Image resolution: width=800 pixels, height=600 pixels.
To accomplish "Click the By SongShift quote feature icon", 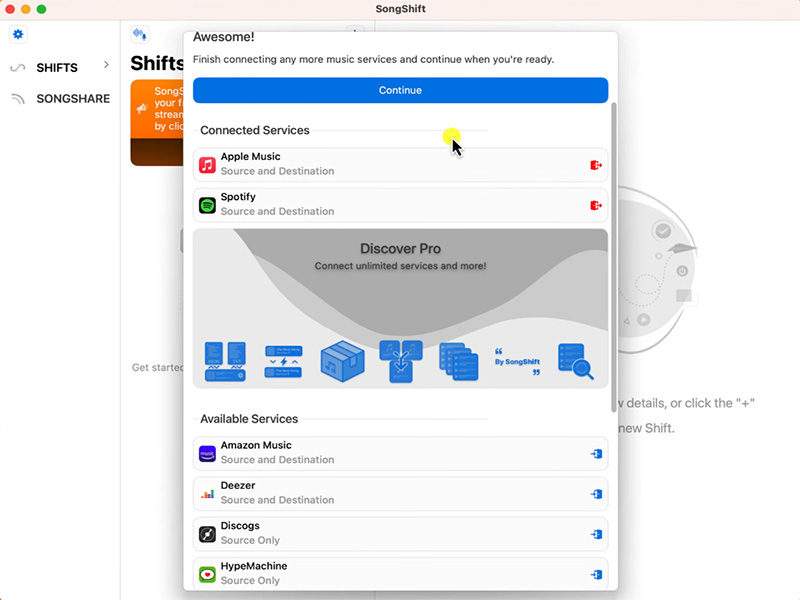I will pyautogui.click(x=517, y=361).
